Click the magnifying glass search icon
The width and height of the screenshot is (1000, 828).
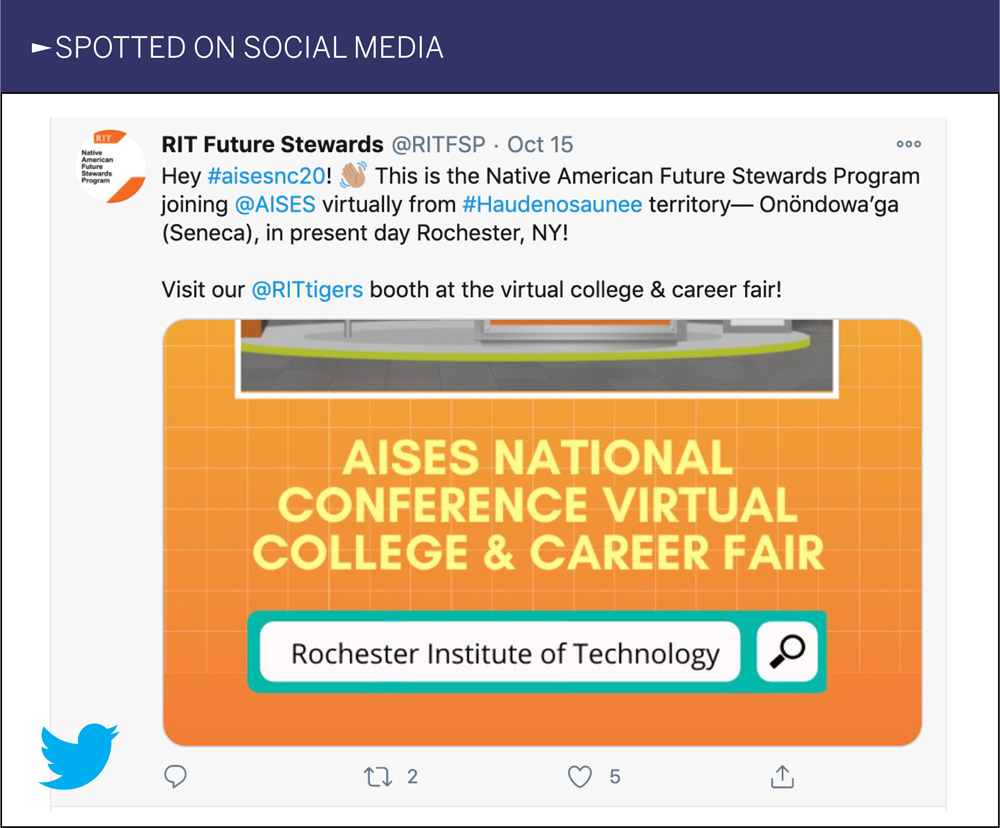(787, 652)
